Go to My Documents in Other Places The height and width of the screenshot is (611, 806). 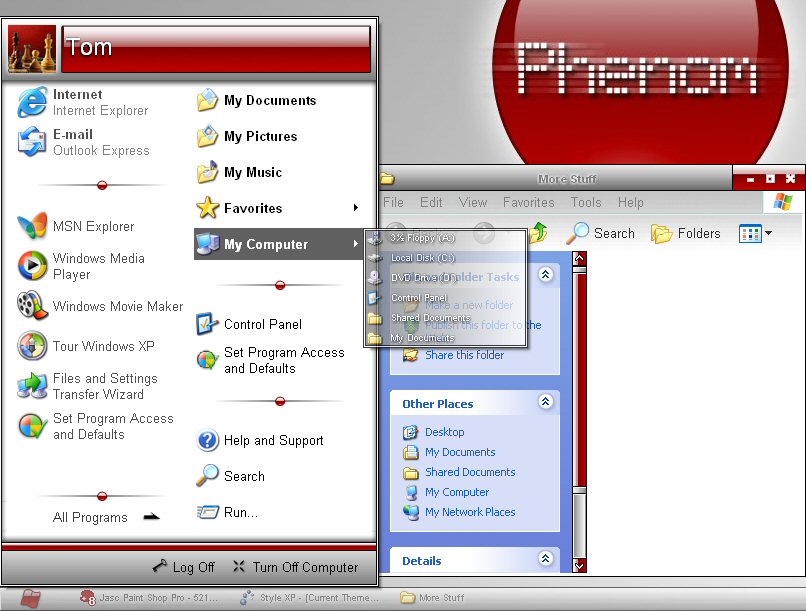(460, 452)
